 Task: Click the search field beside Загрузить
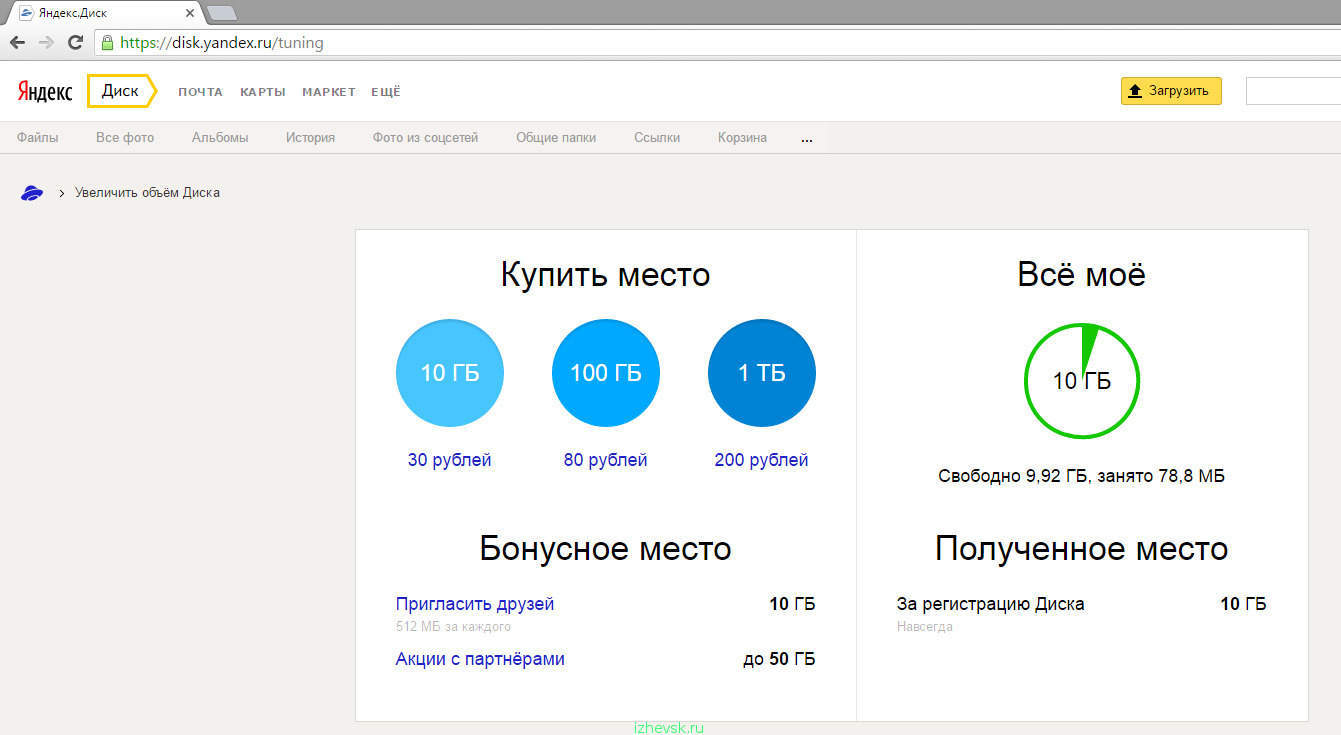[x=1293, y=91]
